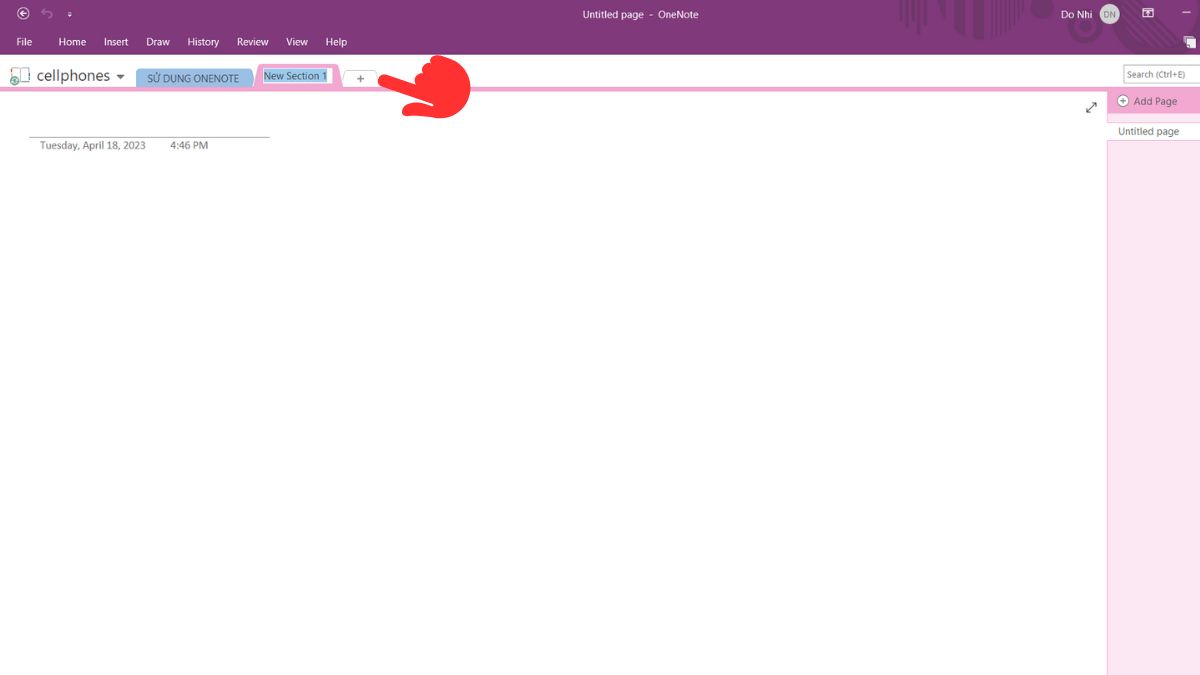The height and width of the screenshot is (675, 1200).
Task: Create a new section with plus tab
Action: pos(361,78)
